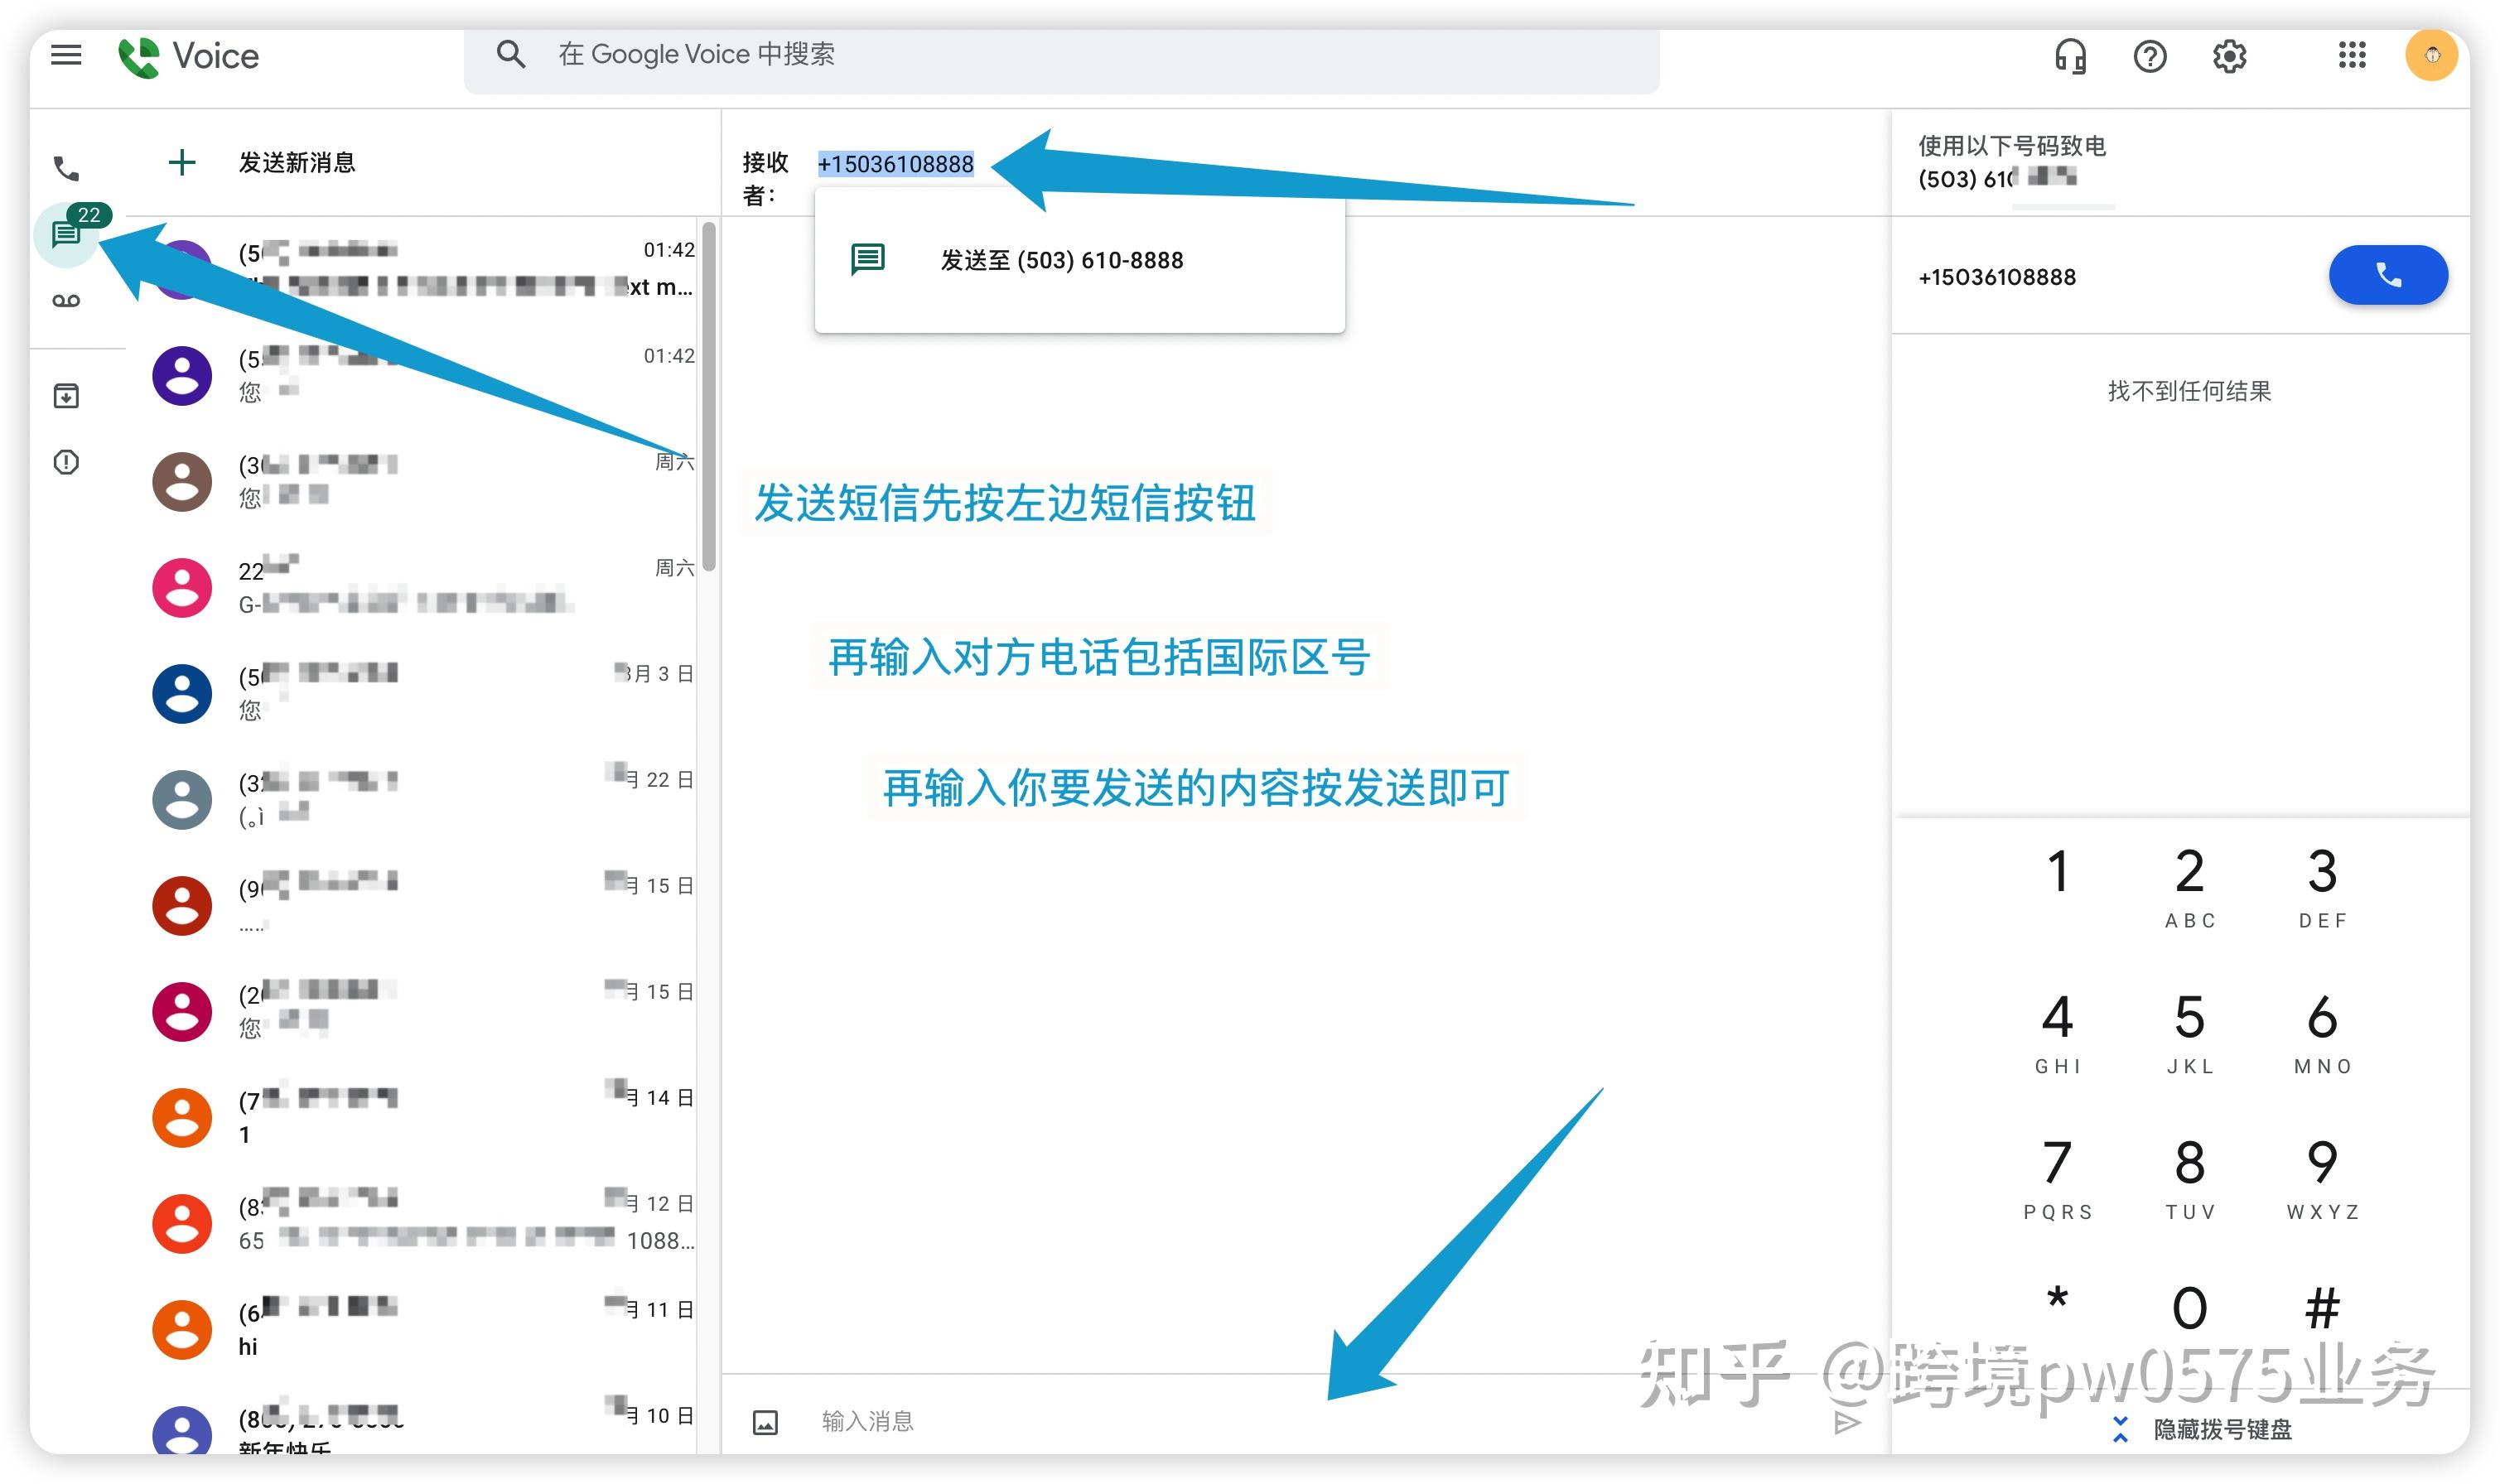Image resolution: width=2500 pixels, height=1484 pixels.
Task: Open the Help question mark icon
Action: (2150, 56)
